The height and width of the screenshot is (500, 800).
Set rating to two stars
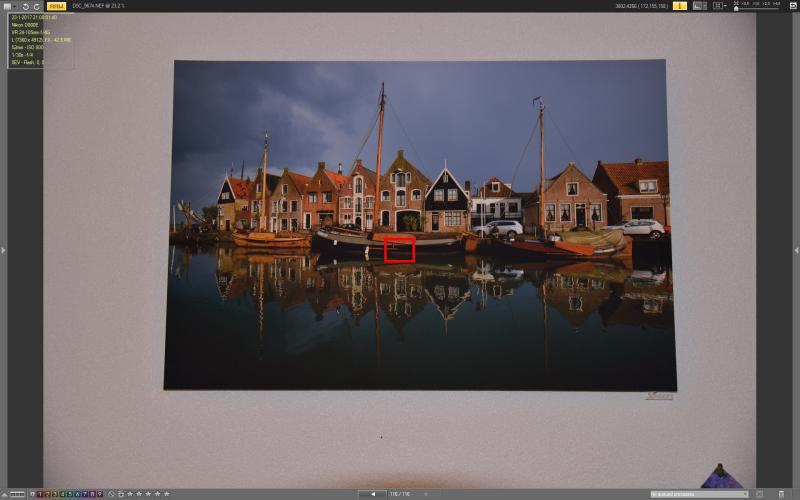click(139, 494)
